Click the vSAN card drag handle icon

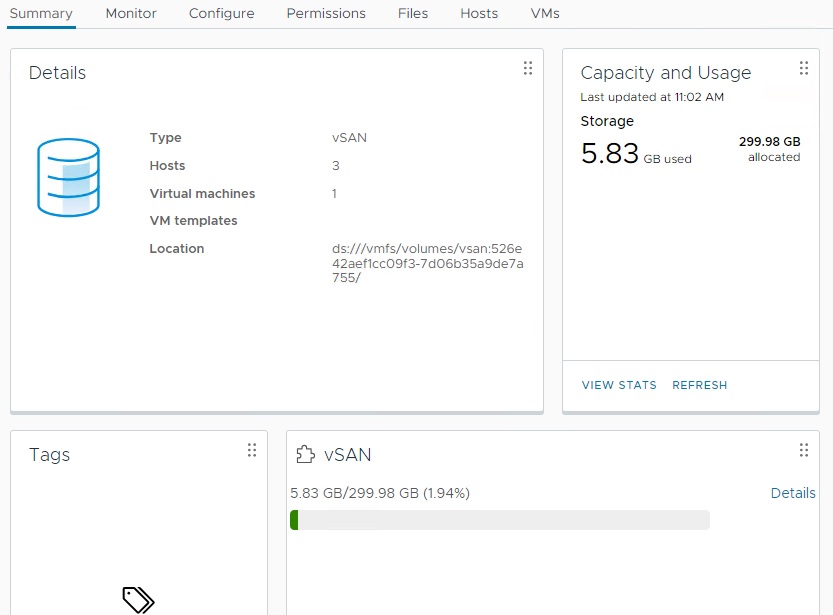tap(804, 450)
